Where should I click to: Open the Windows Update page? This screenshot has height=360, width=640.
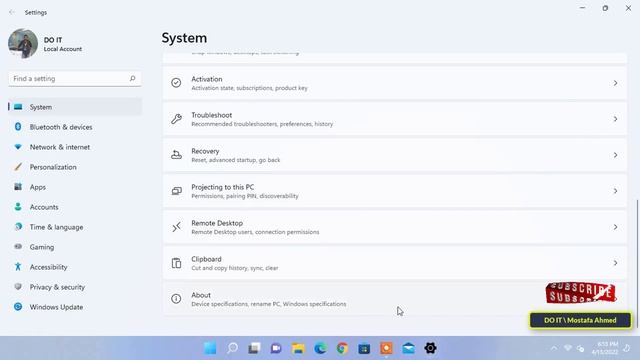[x=75, y=307]
